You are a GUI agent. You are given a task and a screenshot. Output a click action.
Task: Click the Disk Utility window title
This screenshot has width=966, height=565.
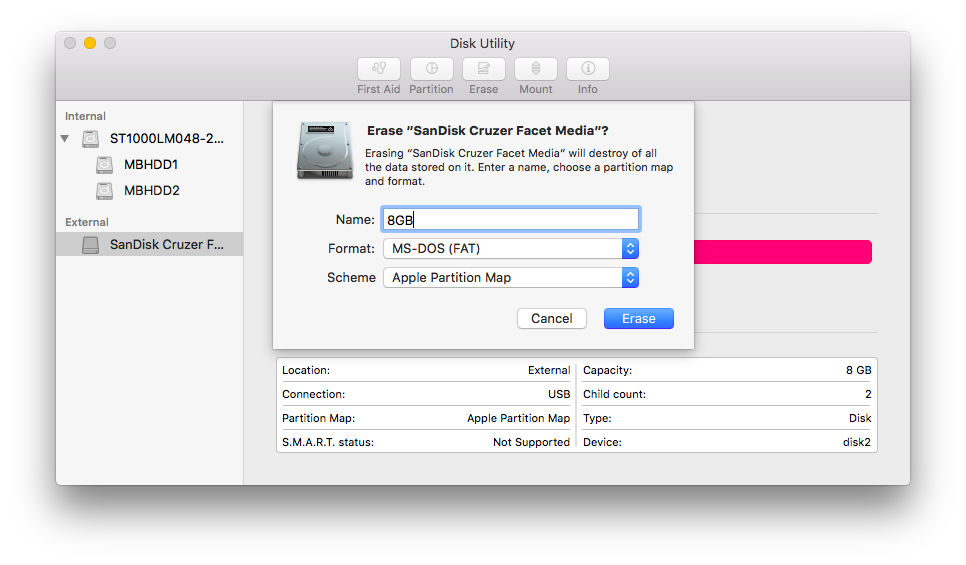[x=482, y=44]
